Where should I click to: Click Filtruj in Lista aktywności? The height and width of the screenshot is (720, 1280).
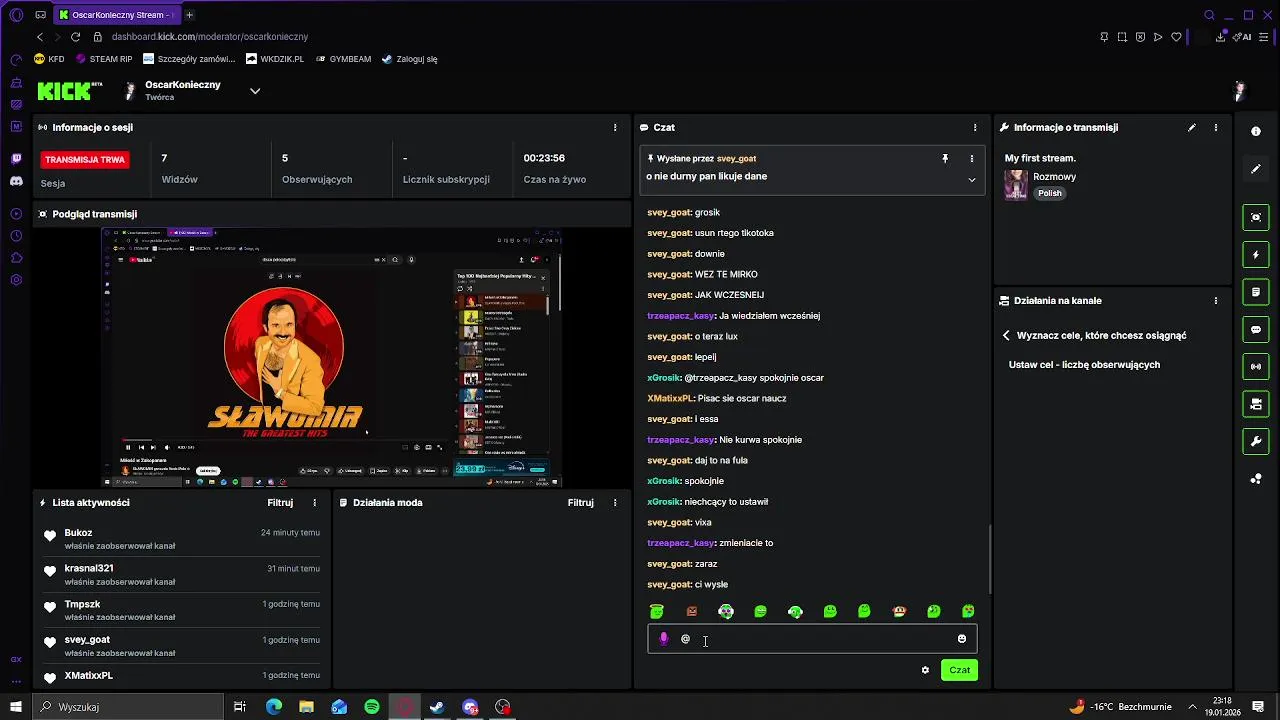point(280,503)
